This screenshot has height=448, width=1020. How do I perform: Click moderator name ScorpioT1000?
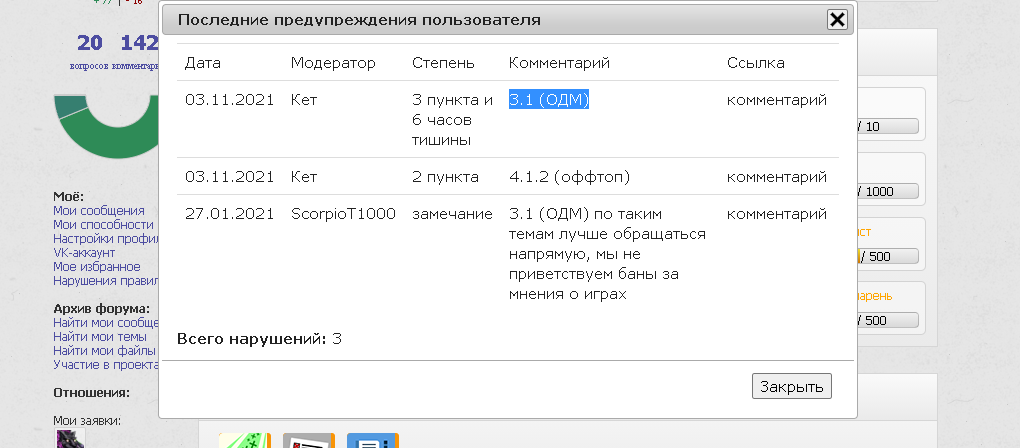343,214
